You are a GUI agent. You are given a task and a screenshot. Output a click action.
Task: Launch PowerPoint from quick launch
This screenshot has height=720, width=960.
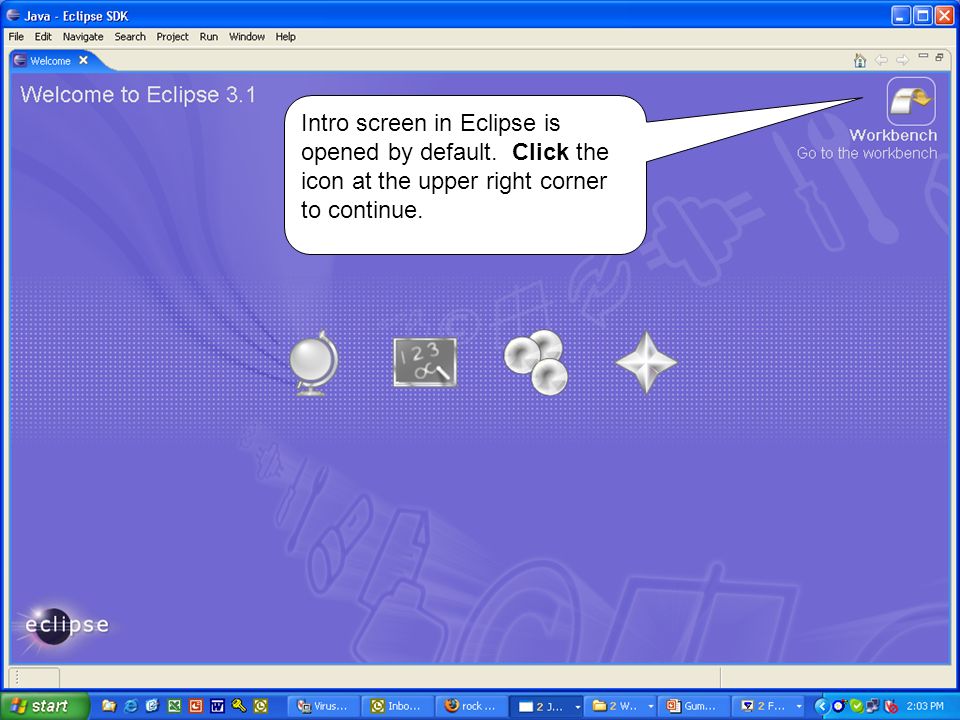[x=196, y=706]
